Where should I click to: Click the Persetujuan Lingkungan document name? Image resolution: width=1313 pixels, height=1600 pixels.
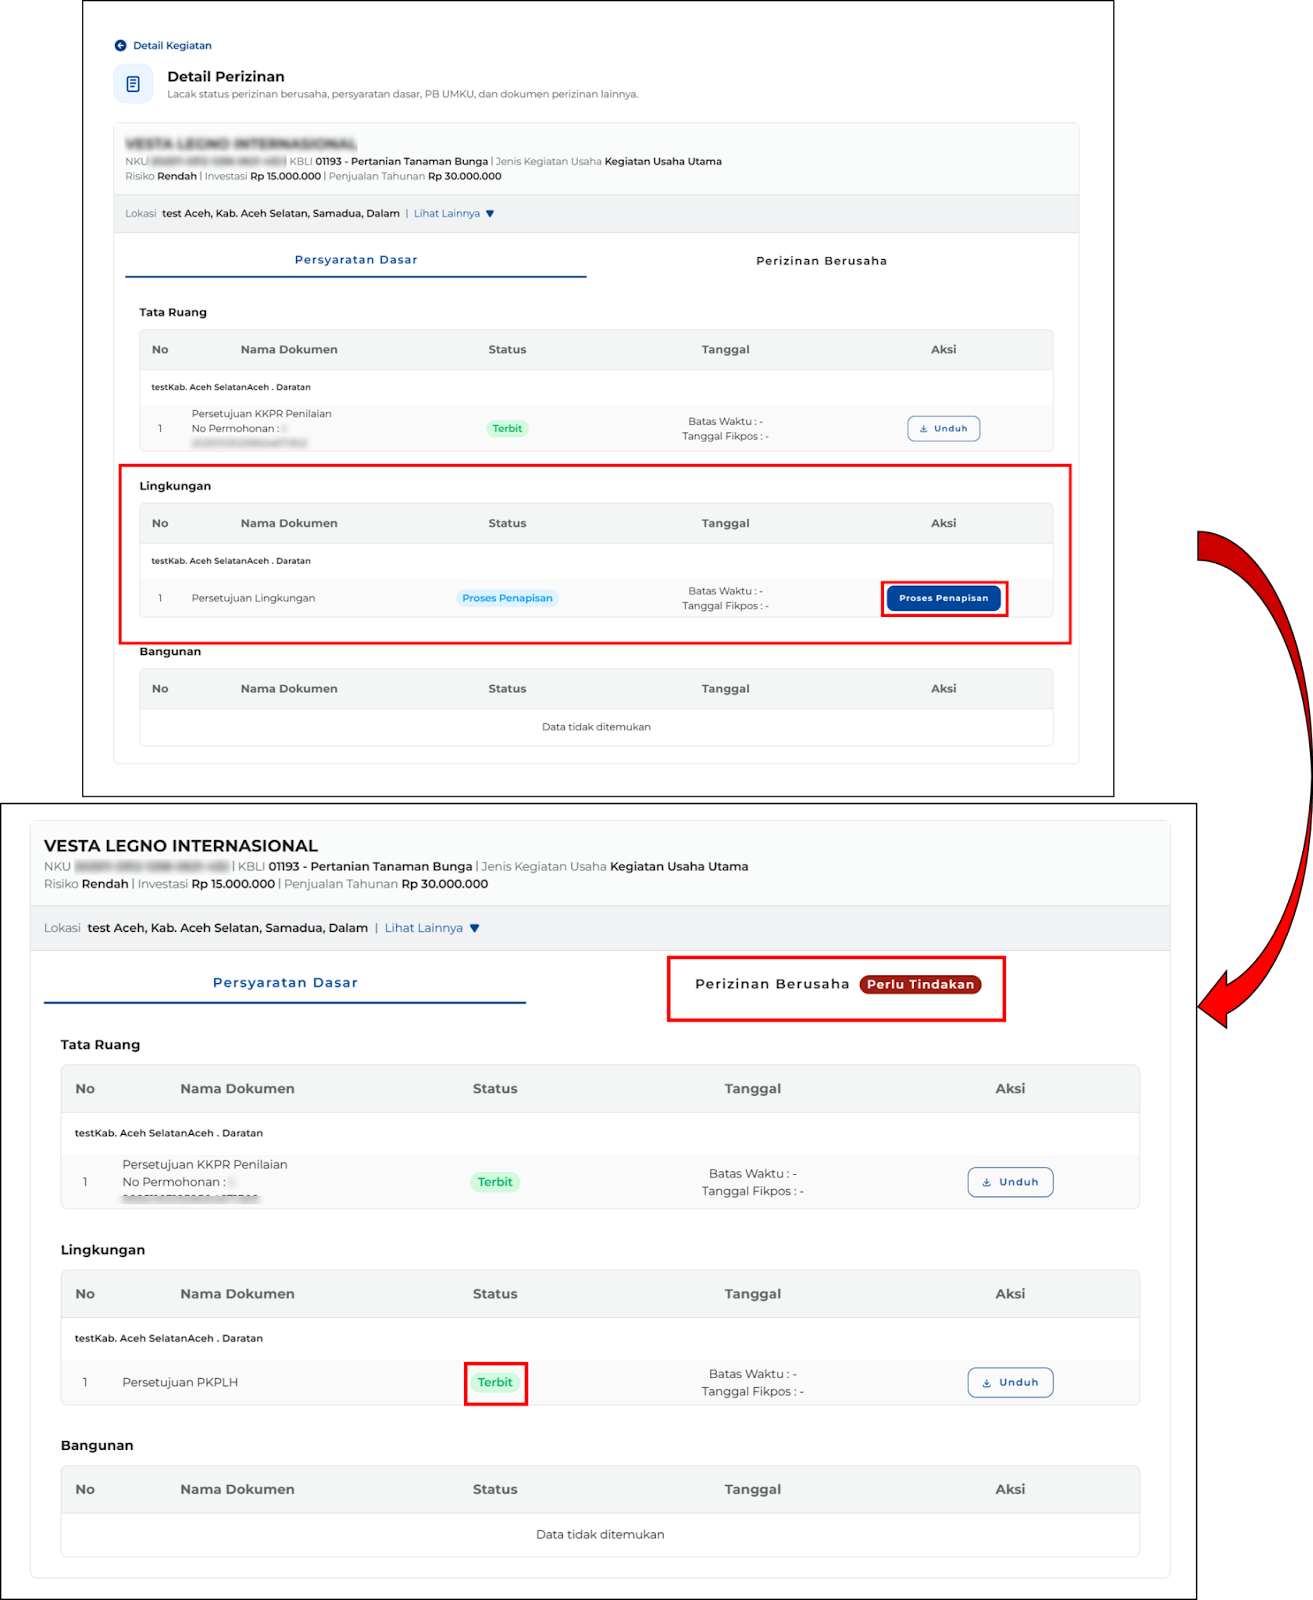click(253, 599)
